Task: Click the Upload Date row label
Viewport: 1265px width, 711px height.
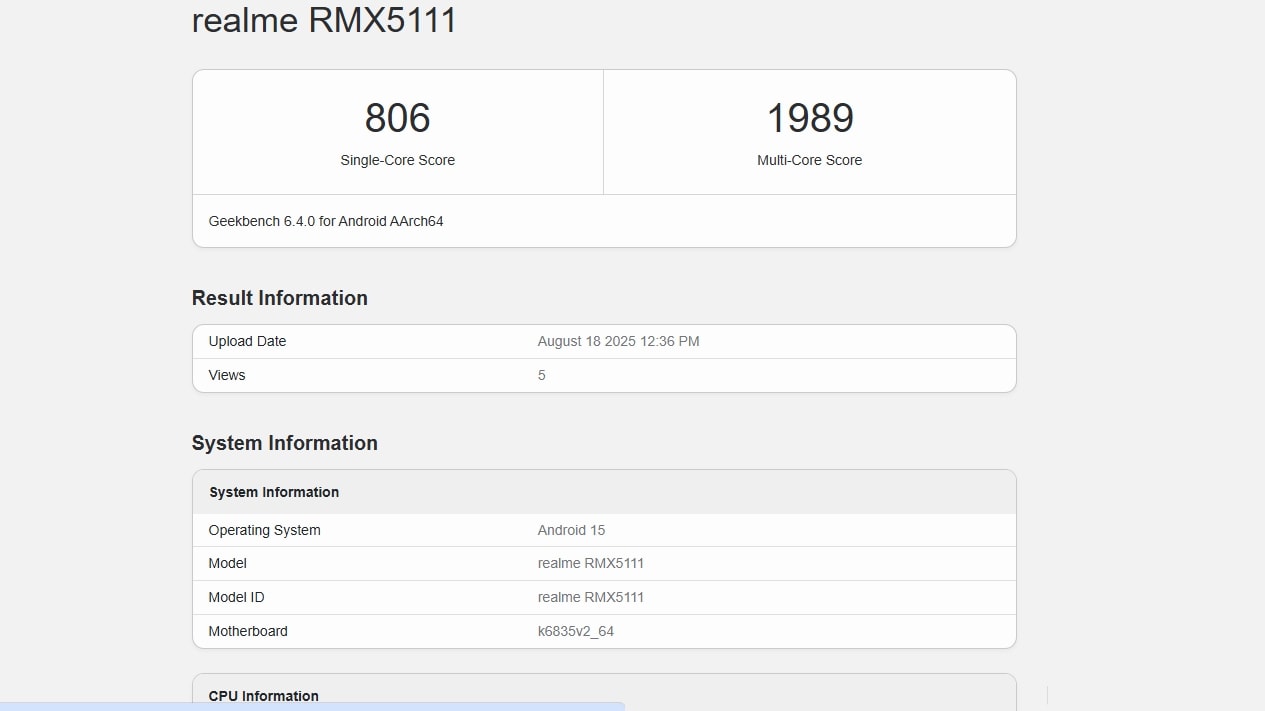Action: coord(247,341)
